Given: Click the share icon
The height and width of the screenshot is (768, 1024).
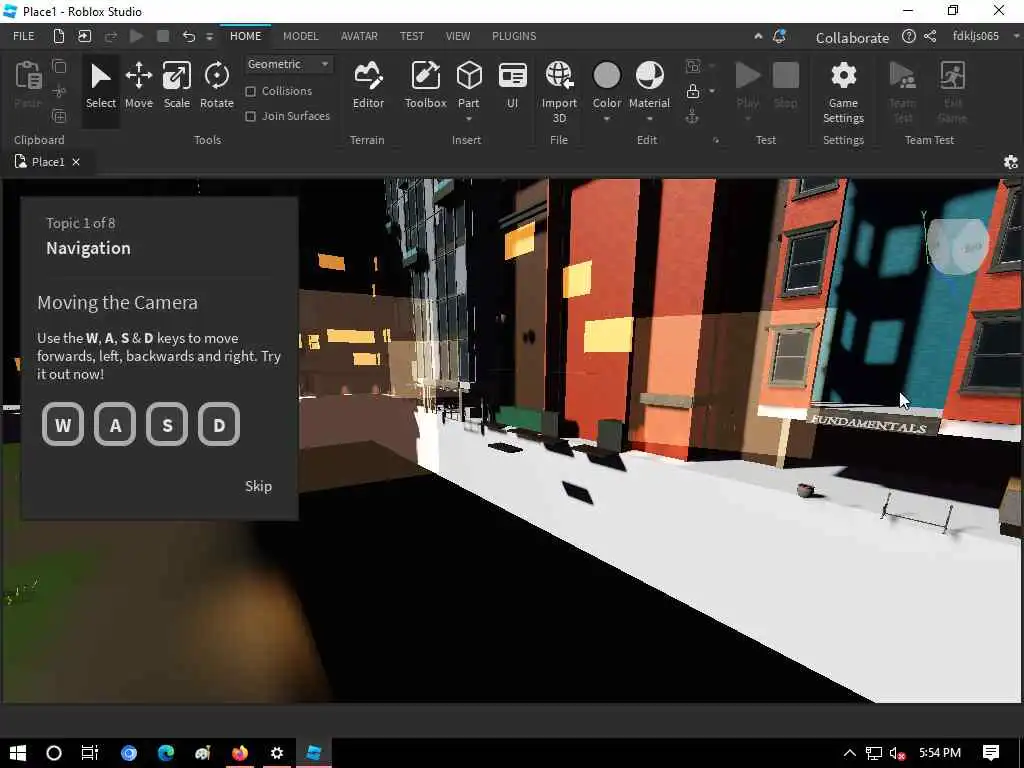Looking at the screenshot, I should [x=931, y=37].
